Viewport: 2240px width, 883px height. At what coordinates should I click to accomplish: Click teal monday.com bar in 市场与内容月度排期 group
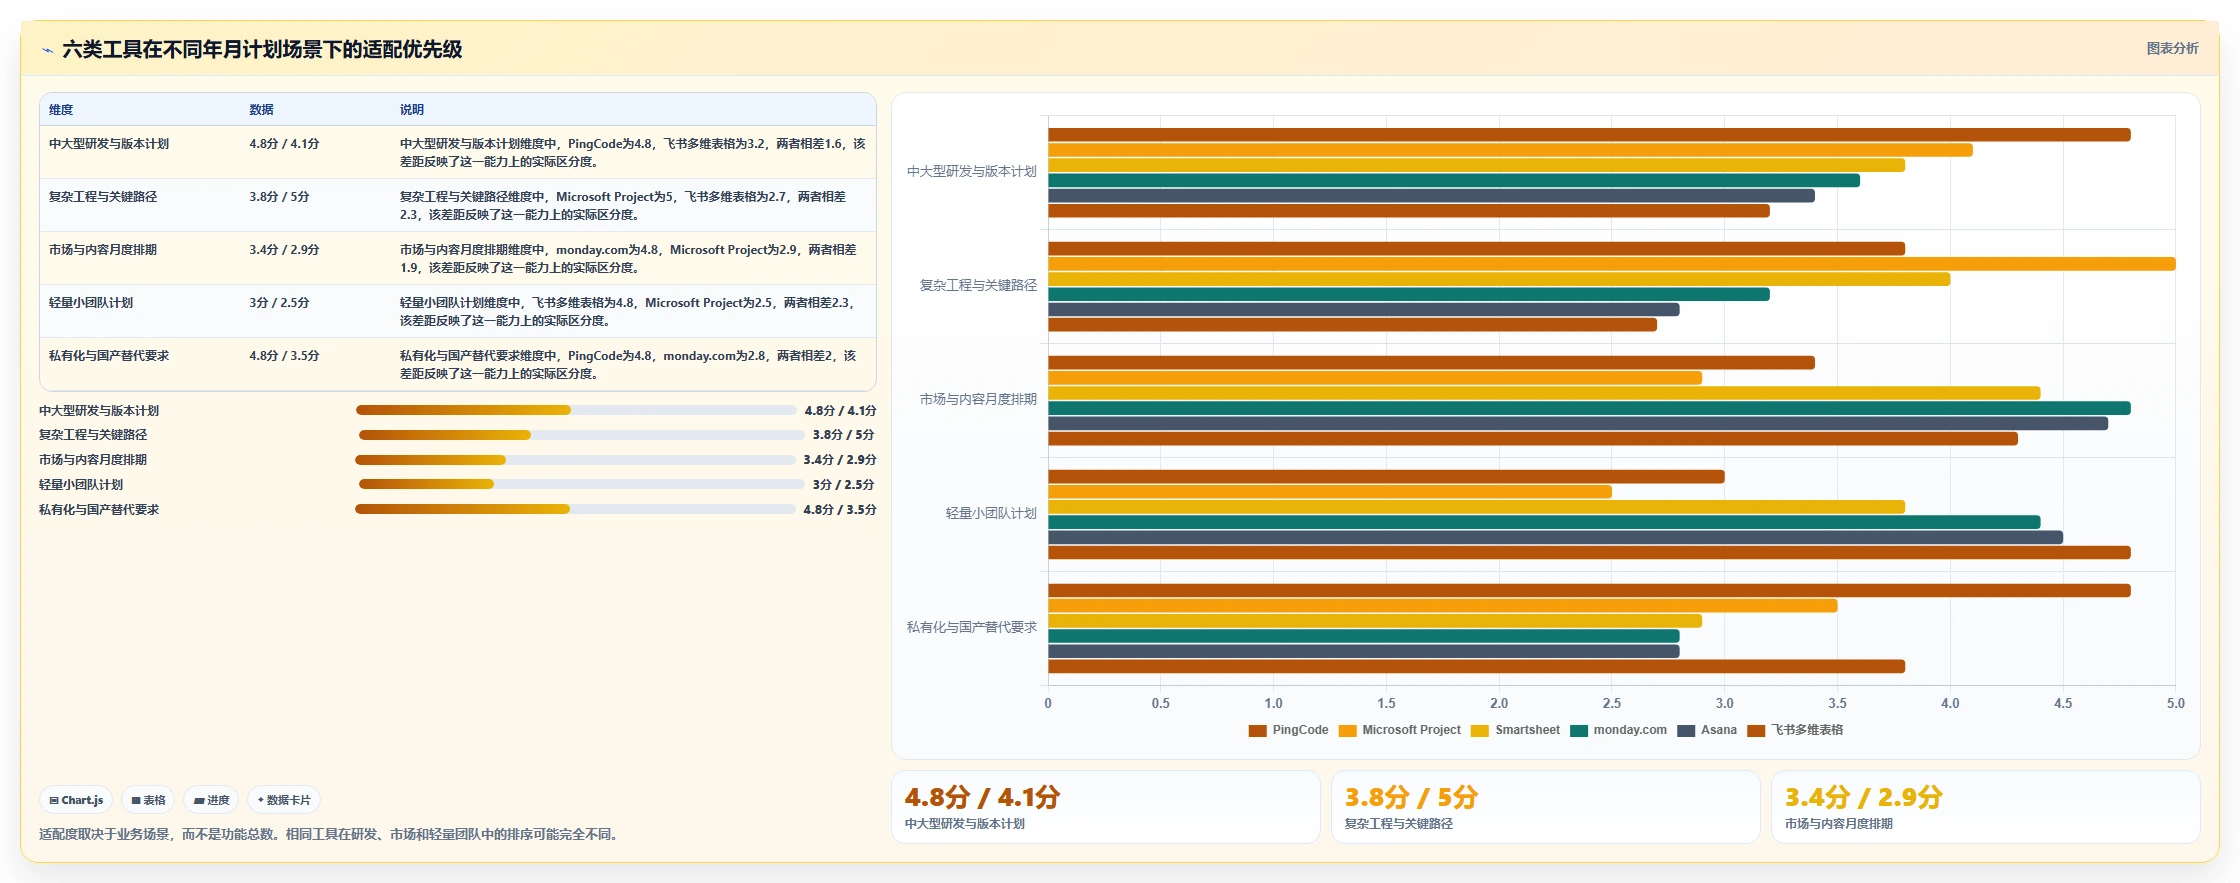[1589, 408]
